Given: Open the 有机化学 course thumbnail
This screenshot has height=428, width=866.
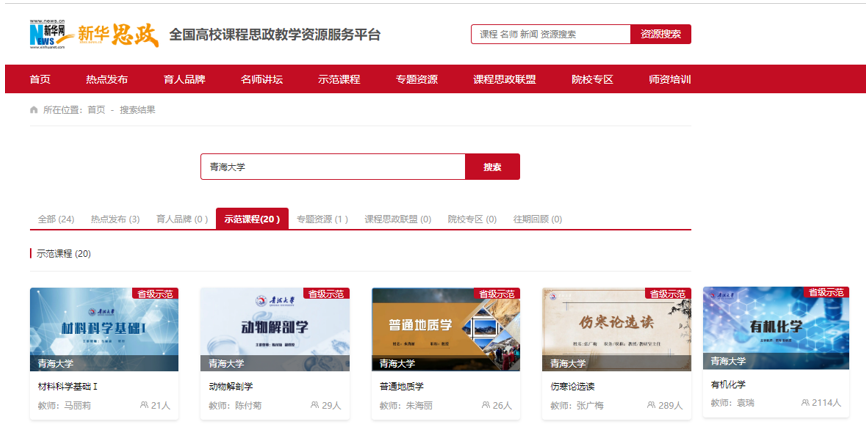Looking at the screenshot, I should coord(775,327).
